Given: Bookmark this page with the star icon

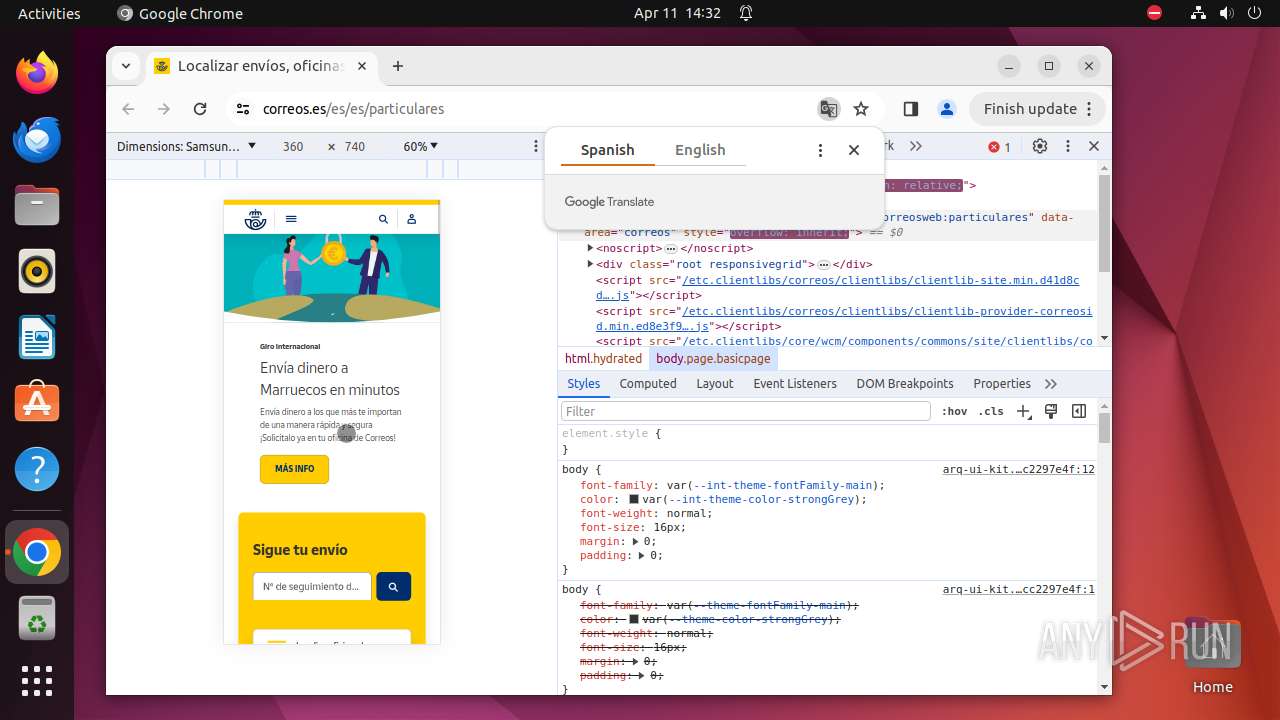Looking at the screenshot, I should [861, 109].
